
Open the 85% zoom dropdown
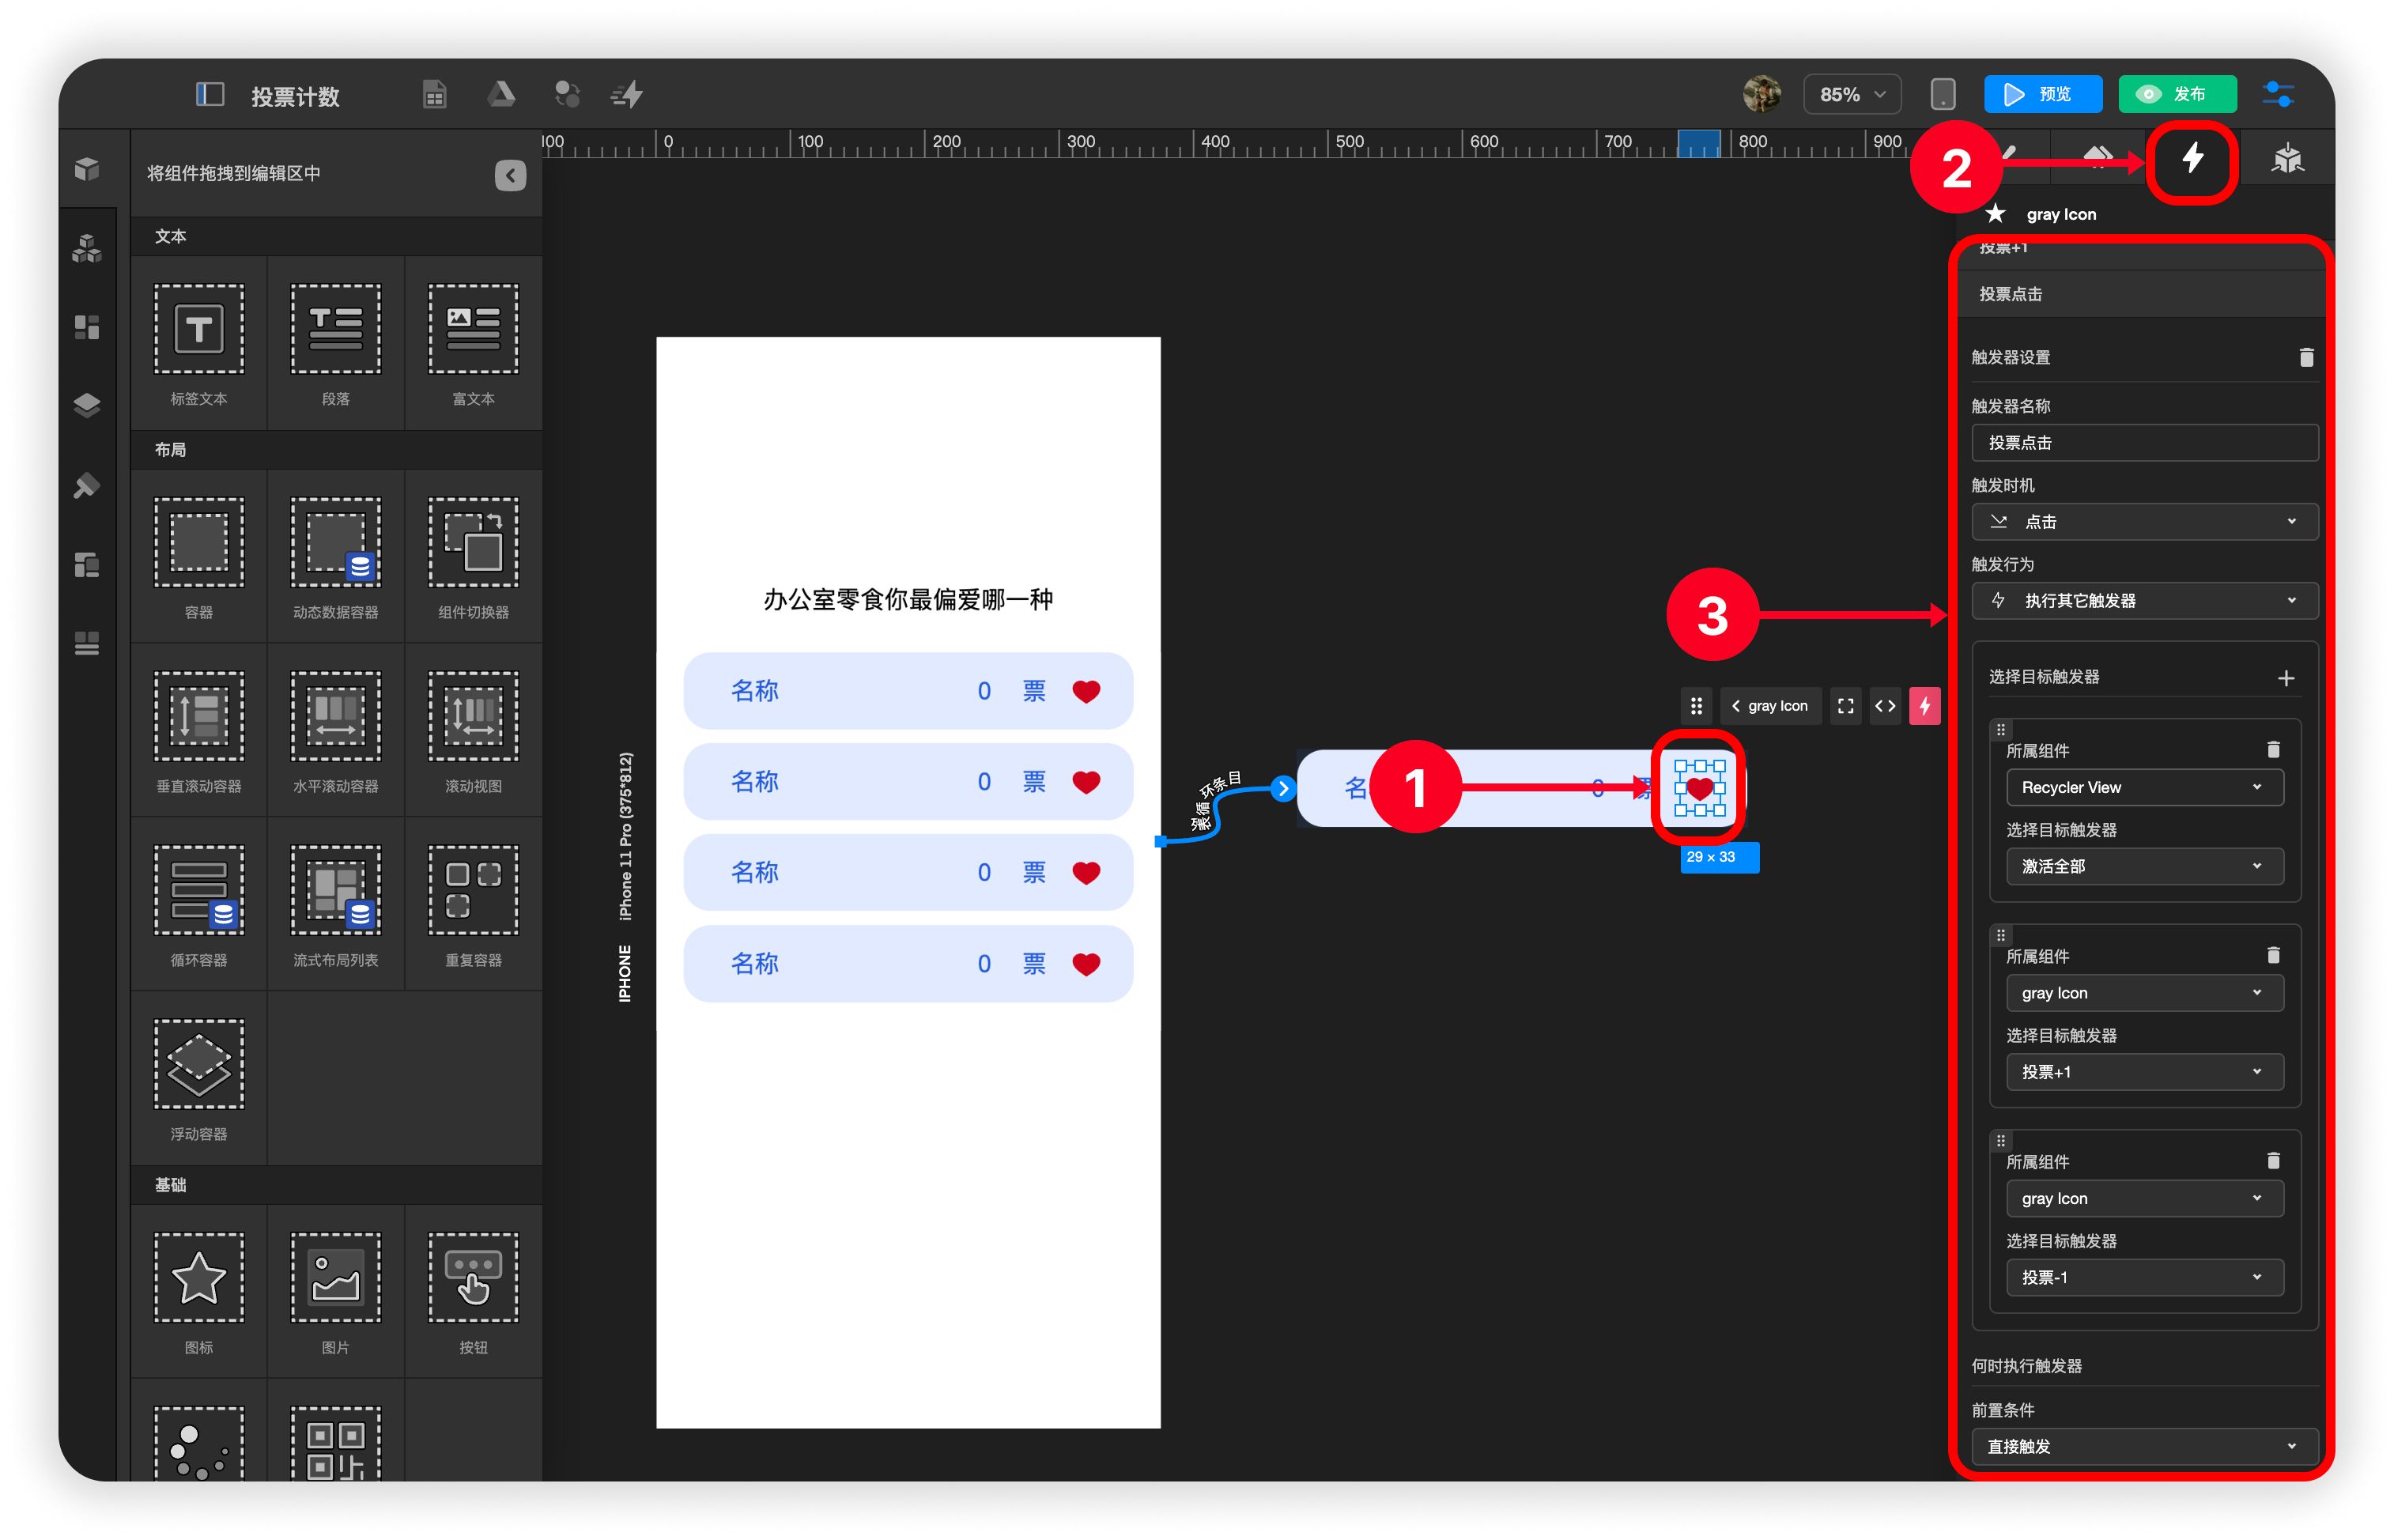[x=1852, y=94]
